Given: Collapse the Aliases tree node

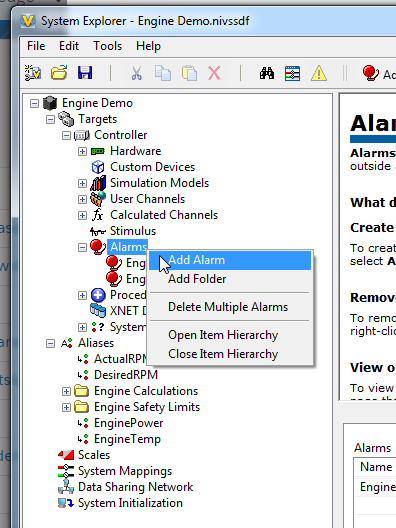Looking at the screenshot, I should pos(51,343).
